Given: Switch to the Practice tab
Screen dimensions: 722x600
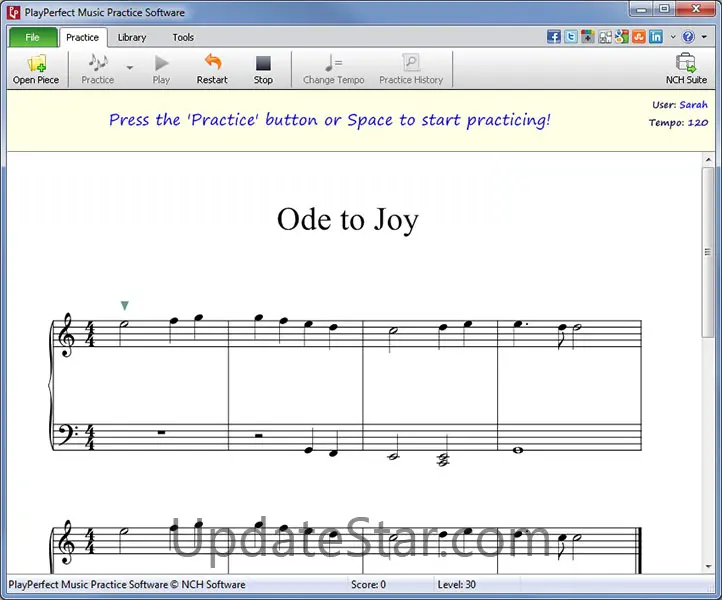Looking at the screenshot, I should 82,37.
